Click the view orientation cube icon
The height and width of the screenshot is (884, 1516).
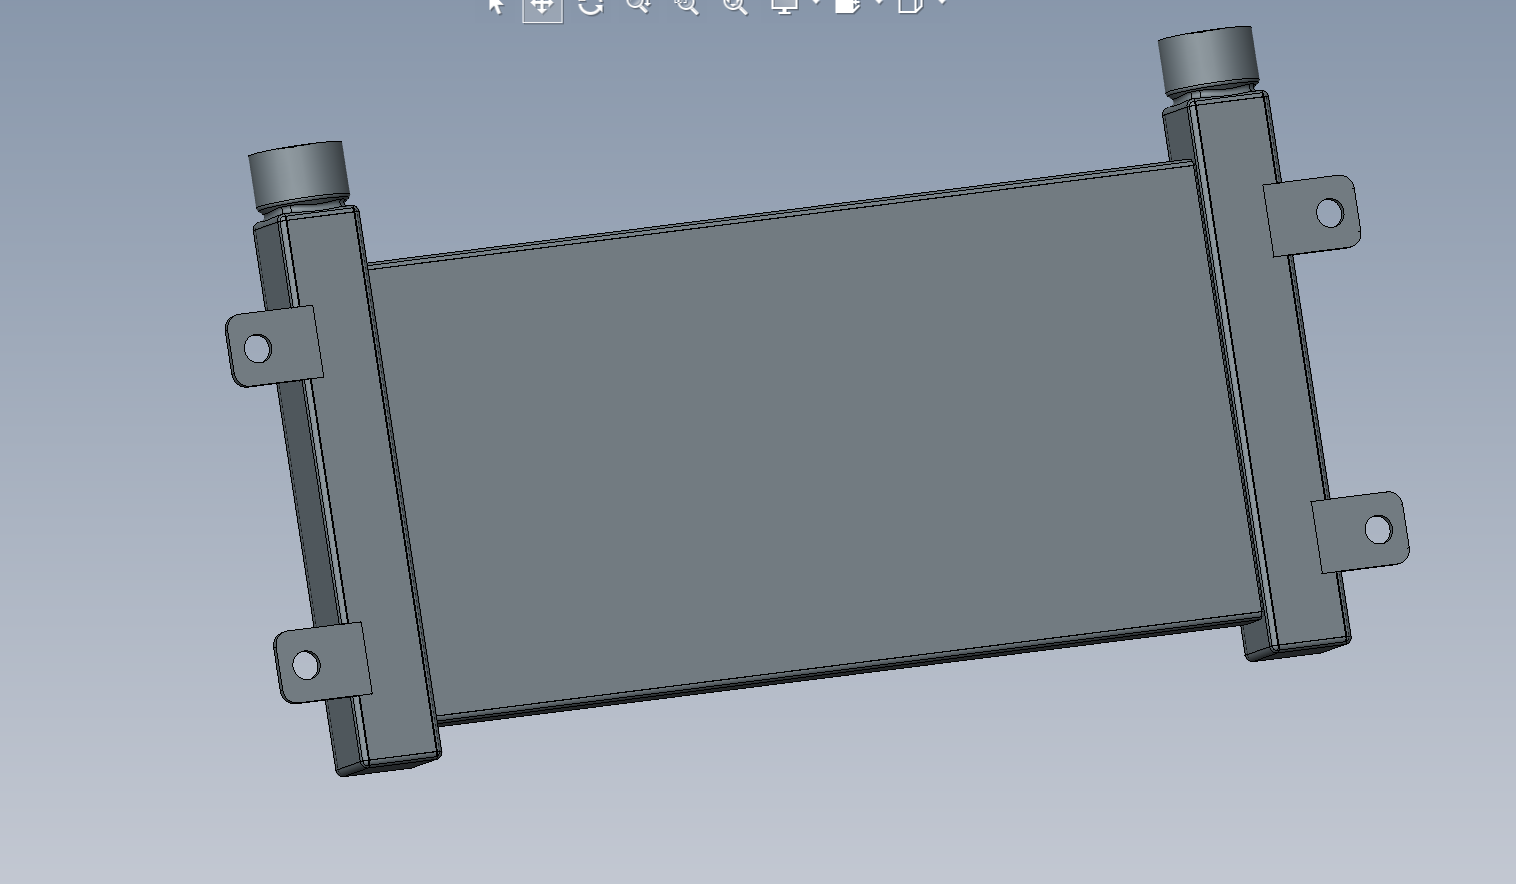tap(910, 5)
